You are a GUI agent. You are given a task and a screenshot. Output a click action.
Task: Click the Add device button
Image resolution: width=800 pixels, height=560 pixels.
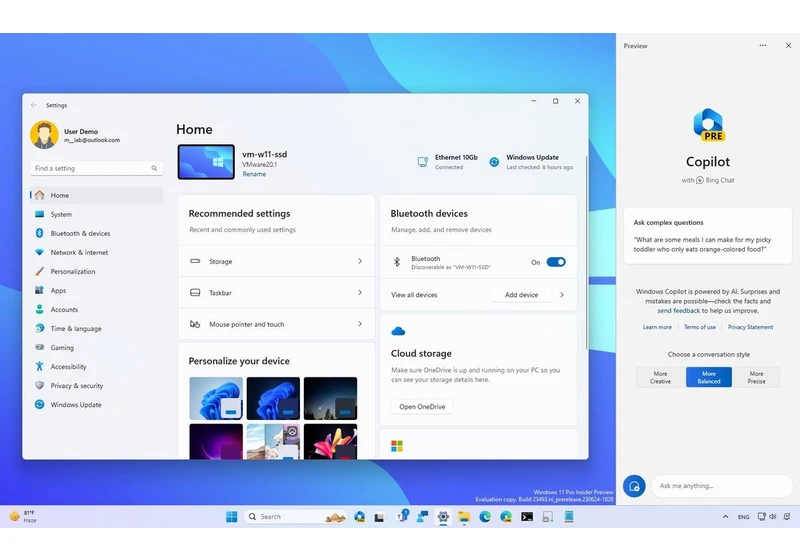click(521, 295)
